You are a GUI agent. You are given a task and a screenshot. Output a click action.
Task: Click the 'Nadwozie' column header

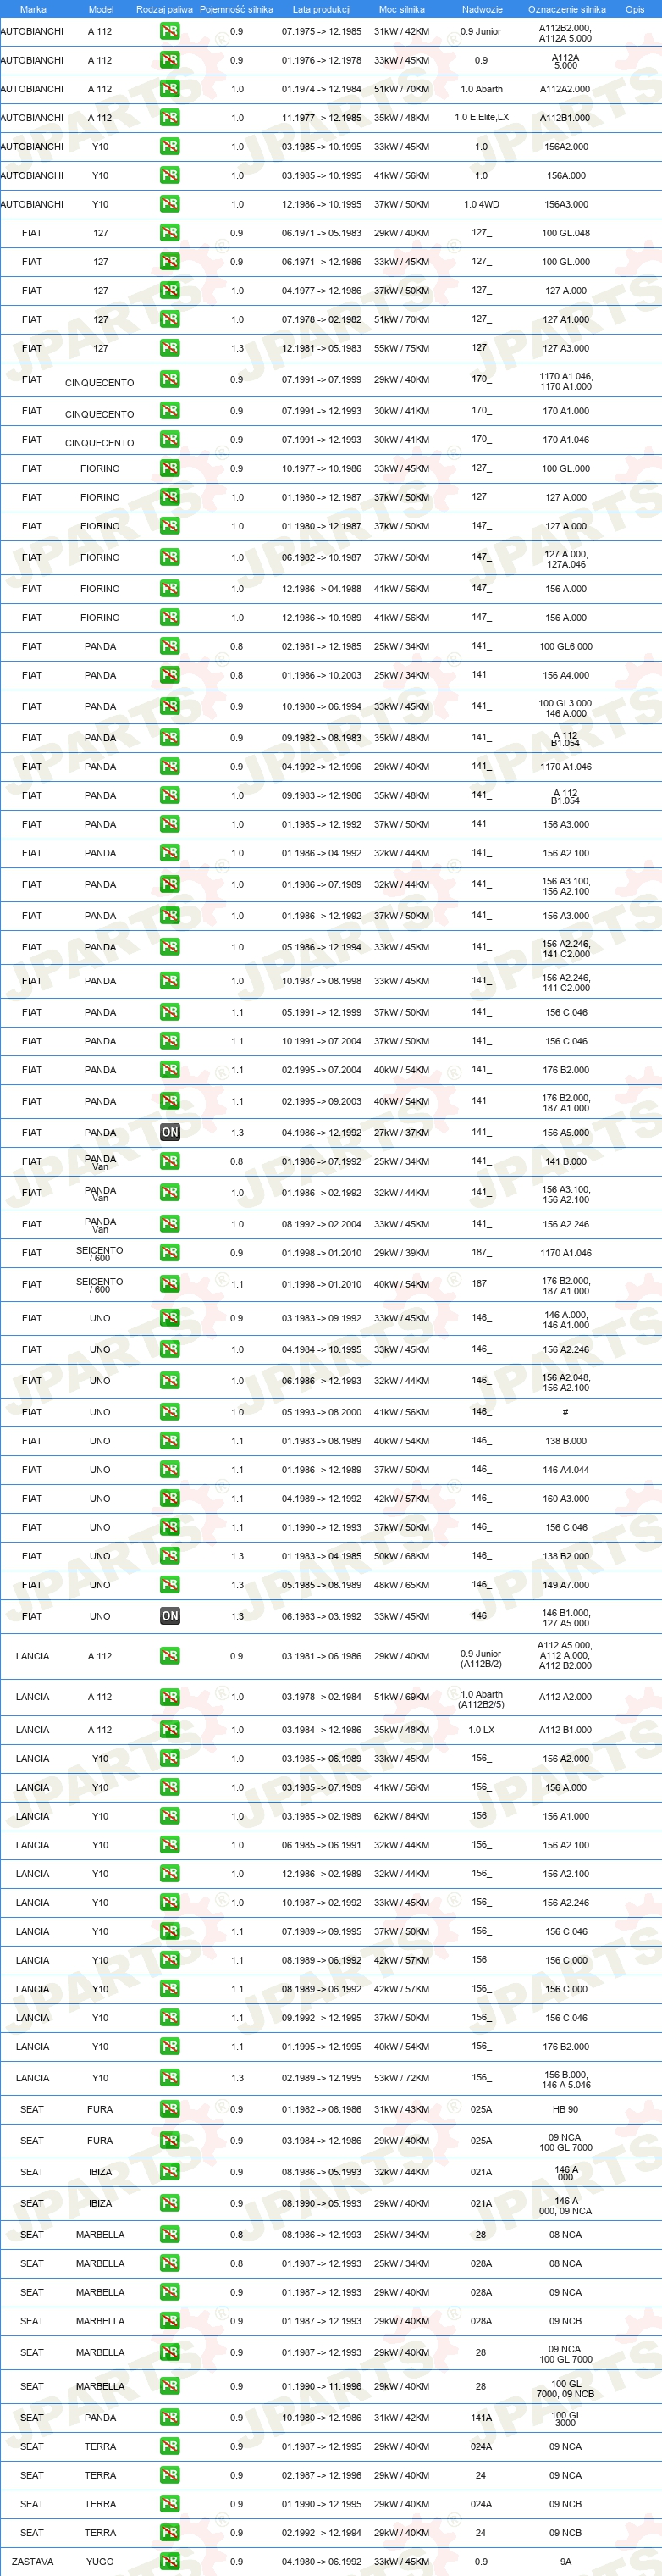(x=482, y=9)
